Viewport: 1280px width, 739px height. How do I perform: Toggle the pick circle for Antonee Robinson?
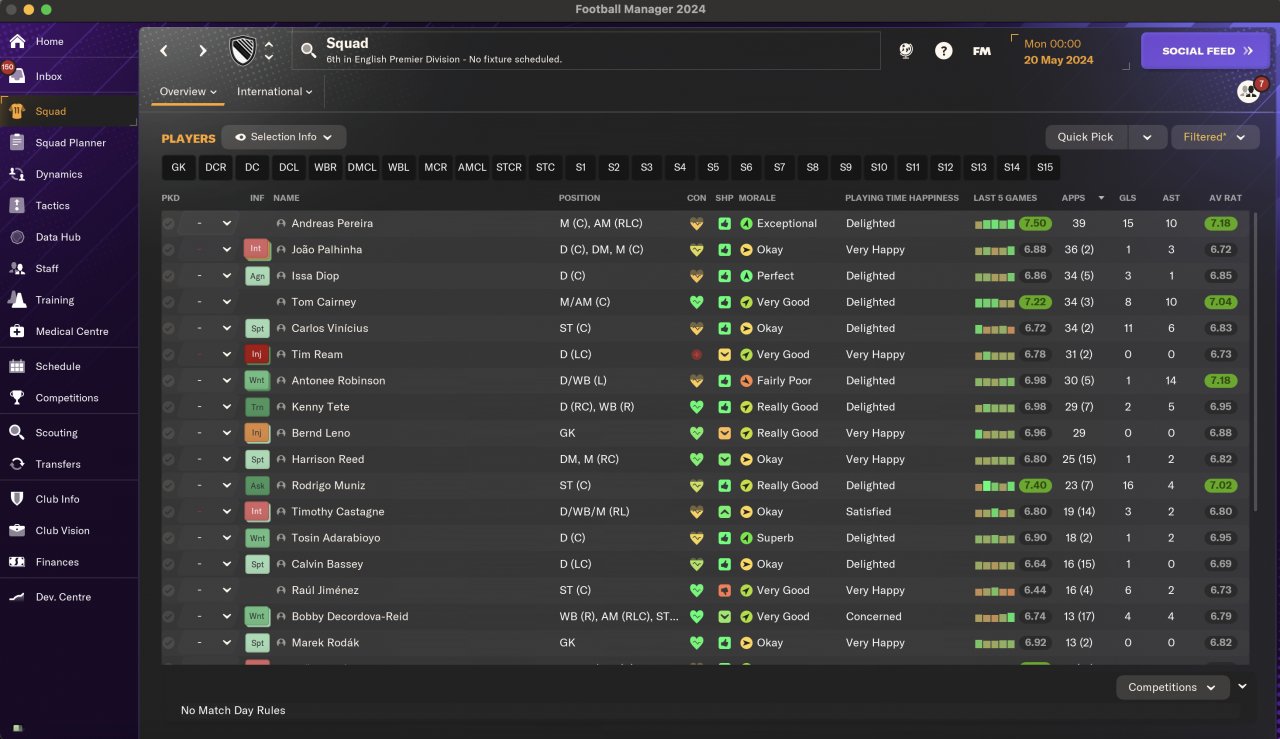tap(168, 381)
